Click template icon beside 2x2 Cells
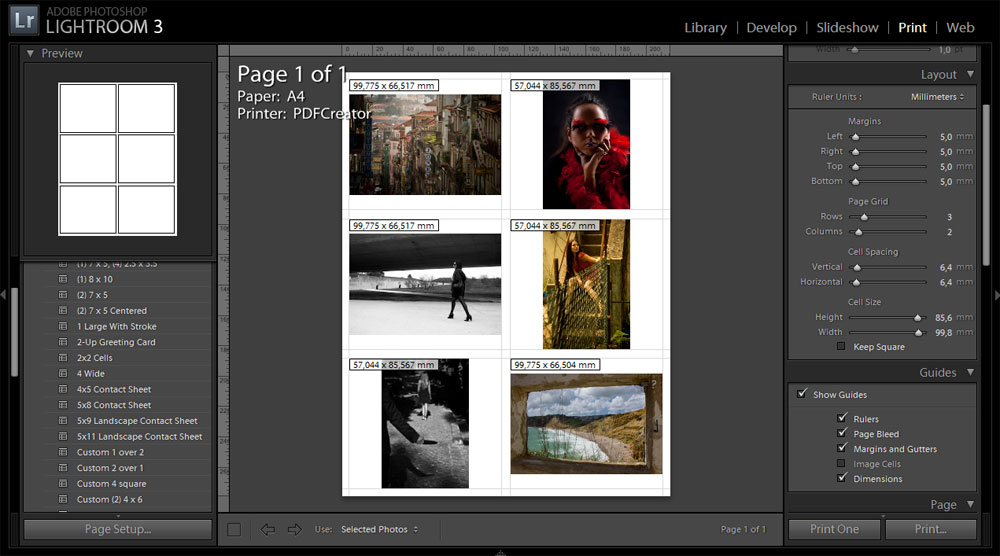Screen dimensions: 1000x556 pos(63,357)
